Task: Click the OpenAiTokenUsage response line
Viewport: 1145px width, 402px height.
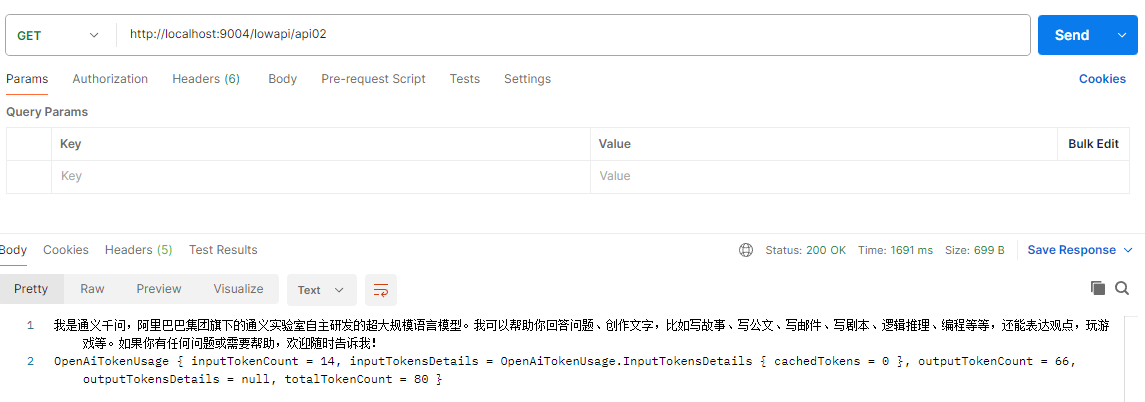Action: [565, 370]
